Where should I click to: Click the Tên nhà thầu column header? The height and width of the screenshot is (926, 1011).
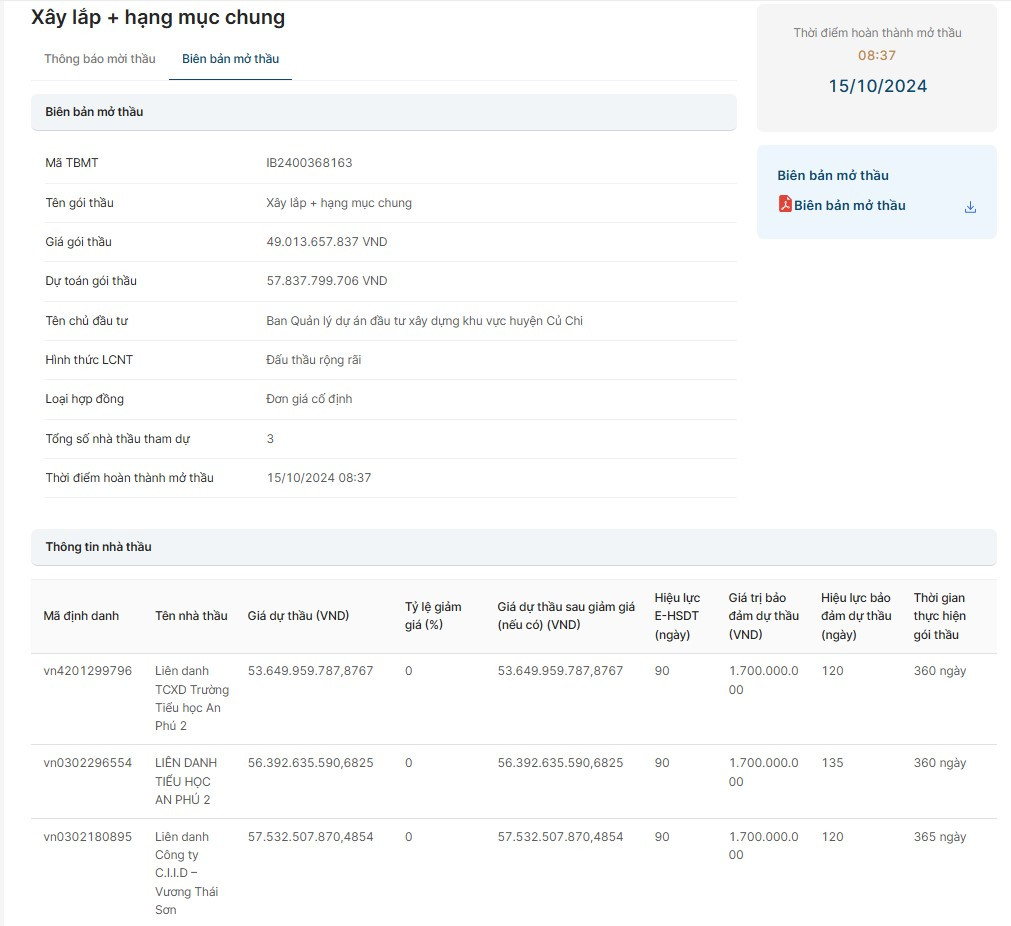tap(191, 616)
